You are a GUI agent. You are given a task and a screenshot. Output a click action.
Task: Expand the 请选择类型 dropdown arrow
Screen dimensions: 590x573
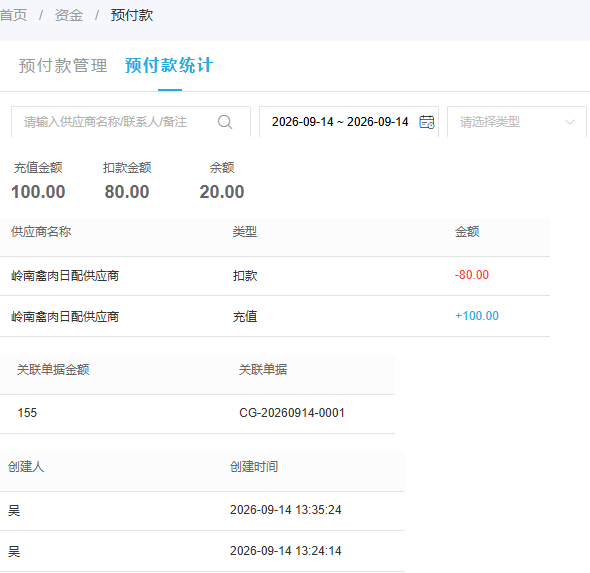[x=570, y=122]
